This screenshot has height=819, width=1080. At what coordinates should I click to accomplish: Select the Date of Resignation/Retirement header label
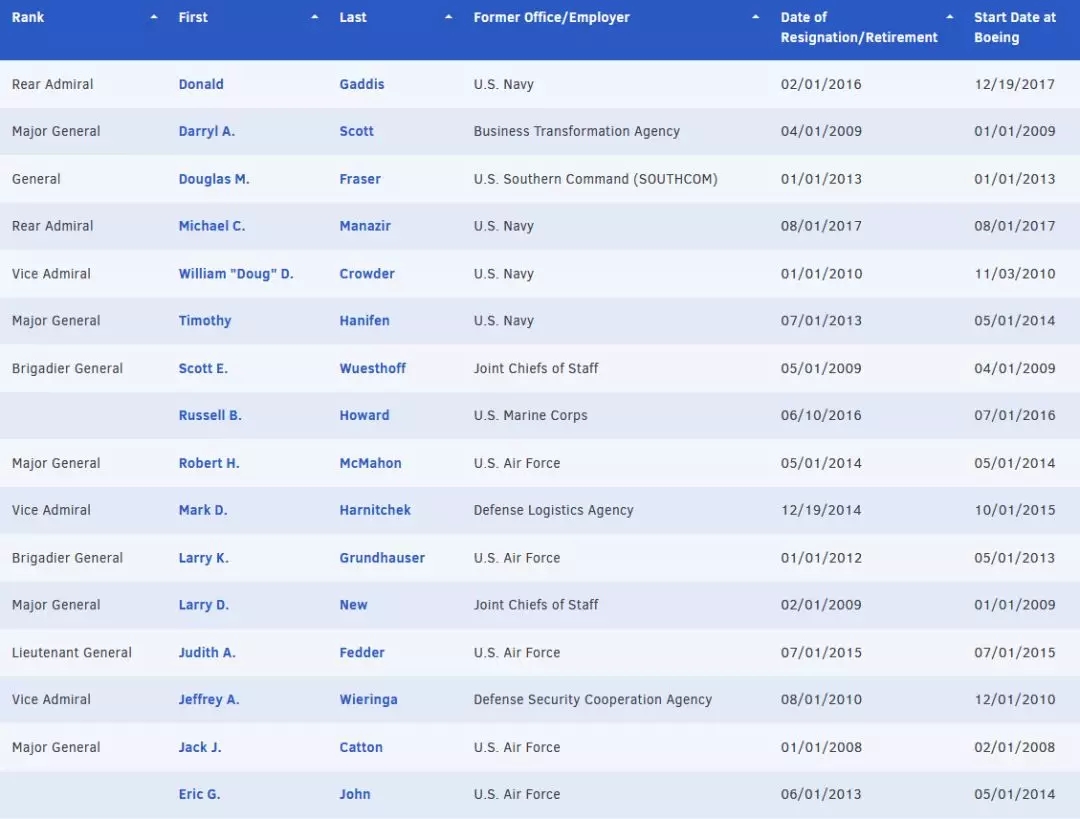[x=859, y=28]
